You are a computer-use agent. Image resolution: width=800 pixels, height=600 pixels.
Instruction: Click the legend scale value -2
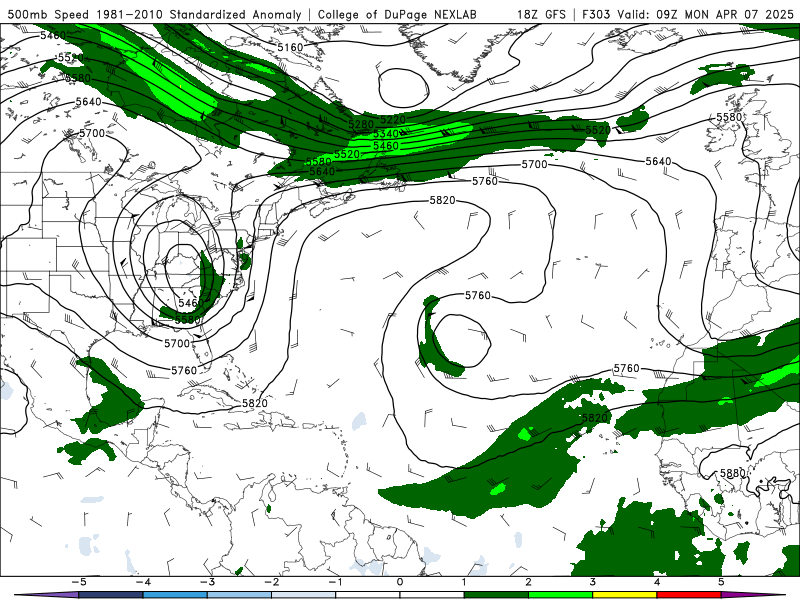click(271, 582)
